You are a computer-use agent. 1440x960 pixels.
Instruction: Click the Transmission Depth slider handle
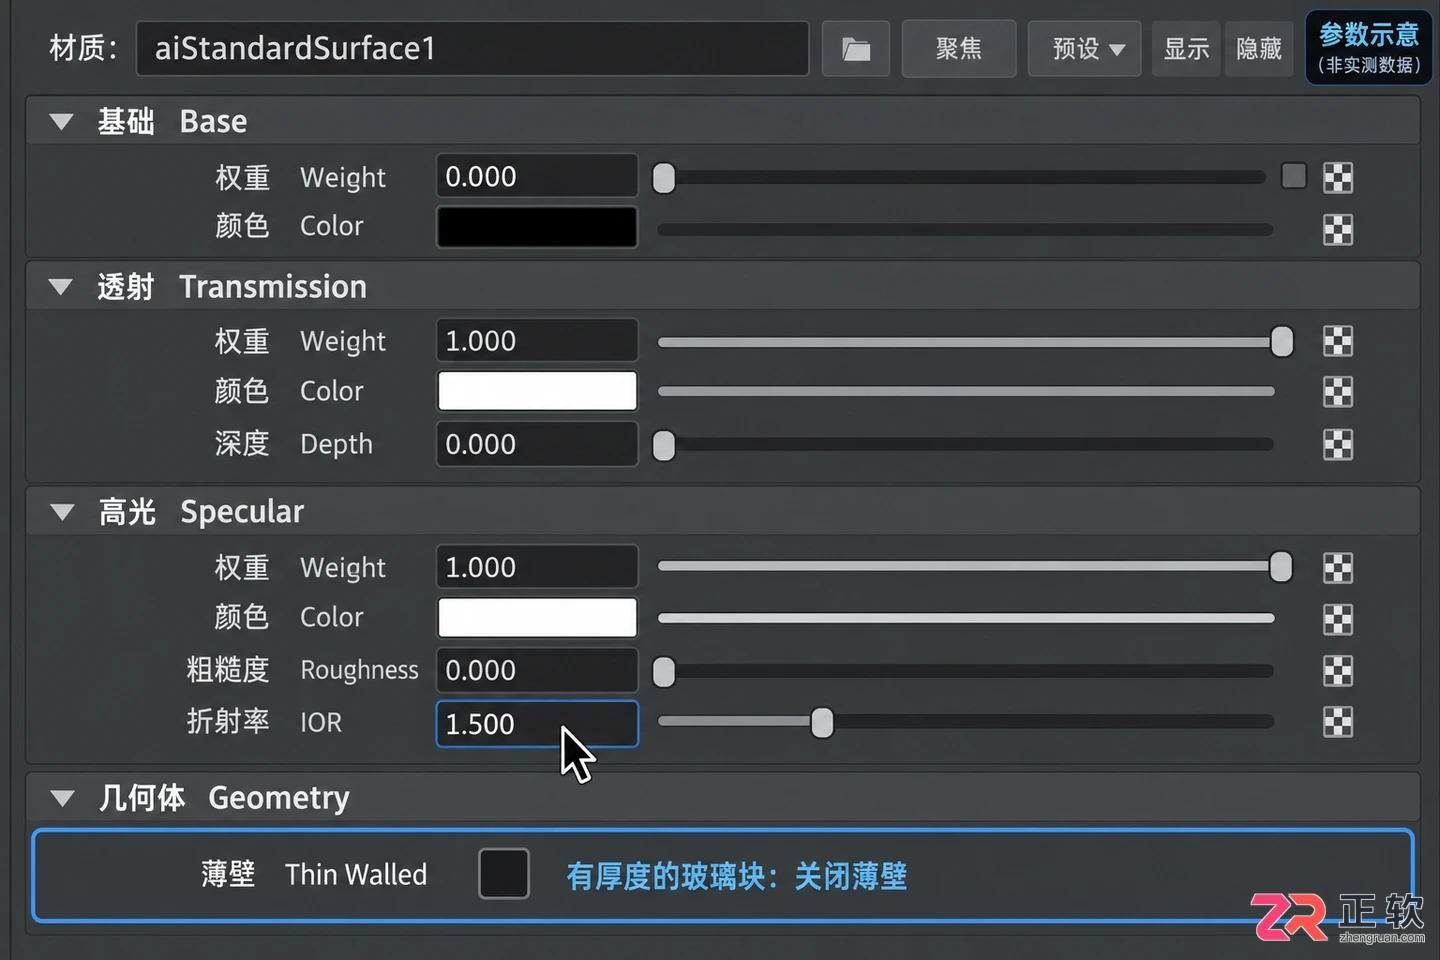click(x=664, y=445)
